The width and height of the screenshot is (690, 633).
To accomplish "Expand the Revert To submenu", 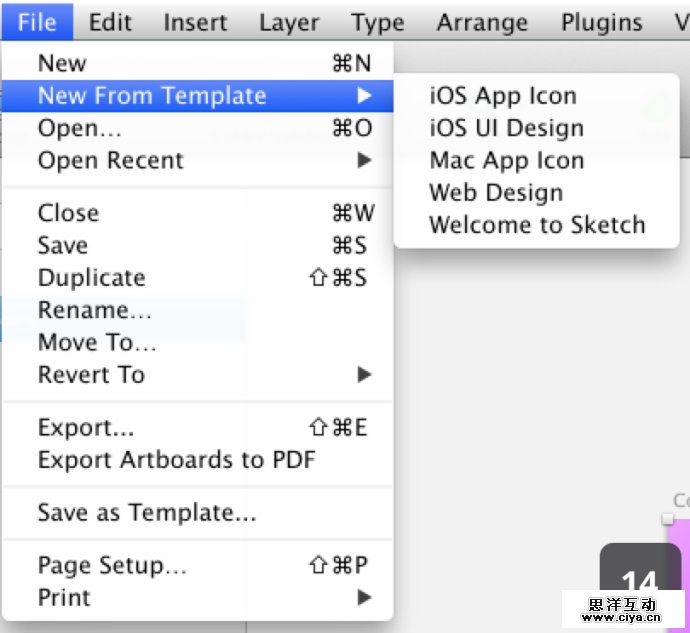I will [x=91, y=375].
